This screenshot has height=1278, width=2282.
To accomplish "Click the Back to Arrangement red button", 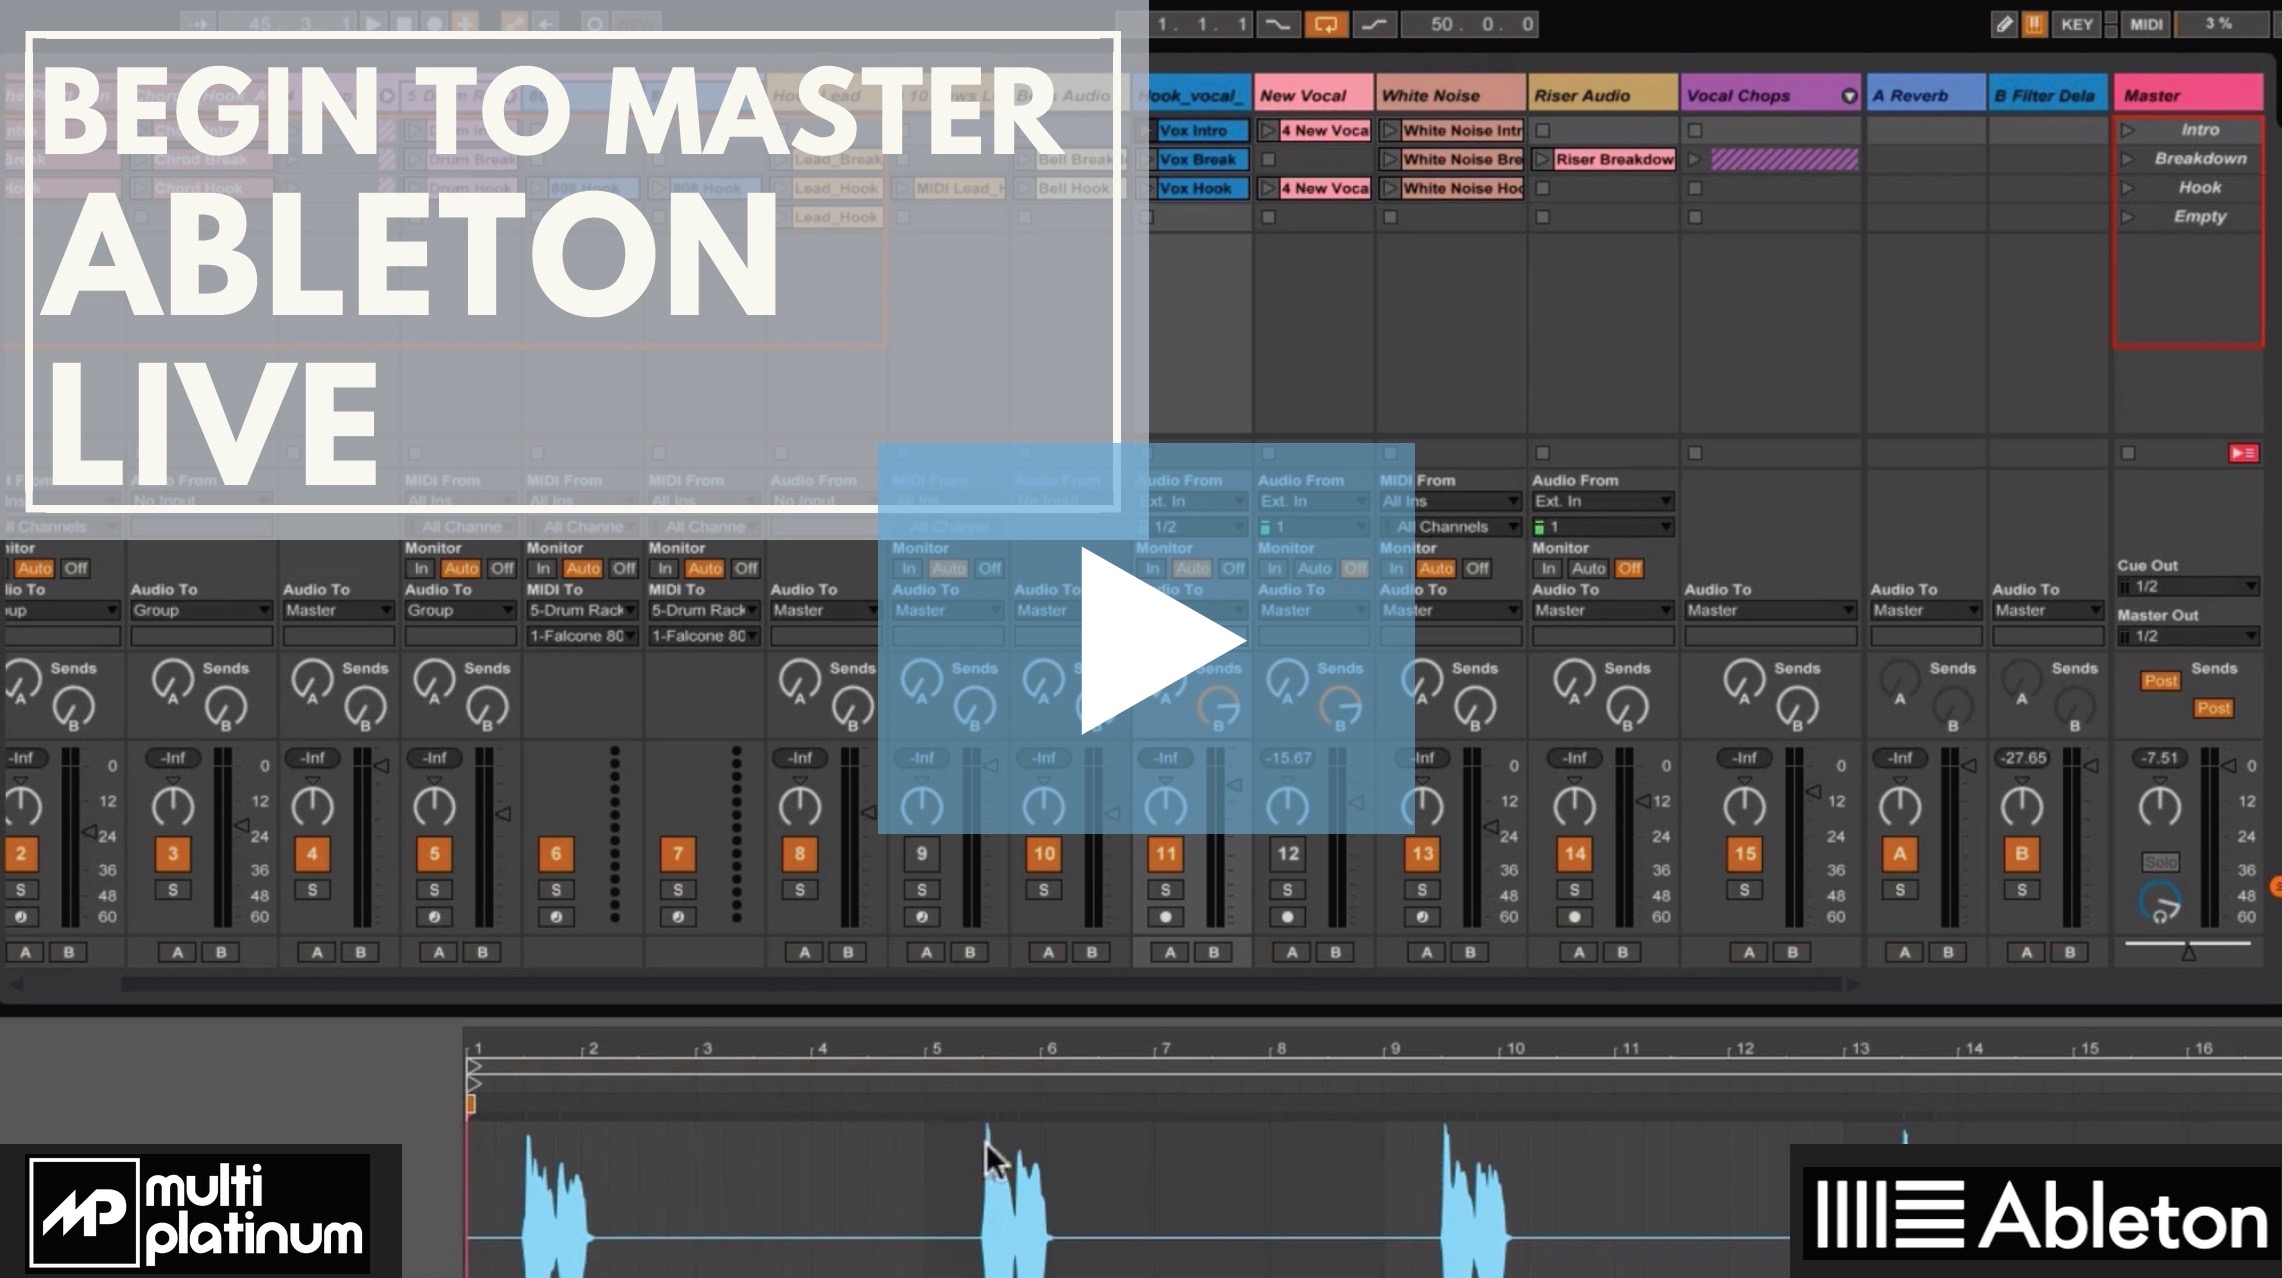I will tap(2243, 454).
